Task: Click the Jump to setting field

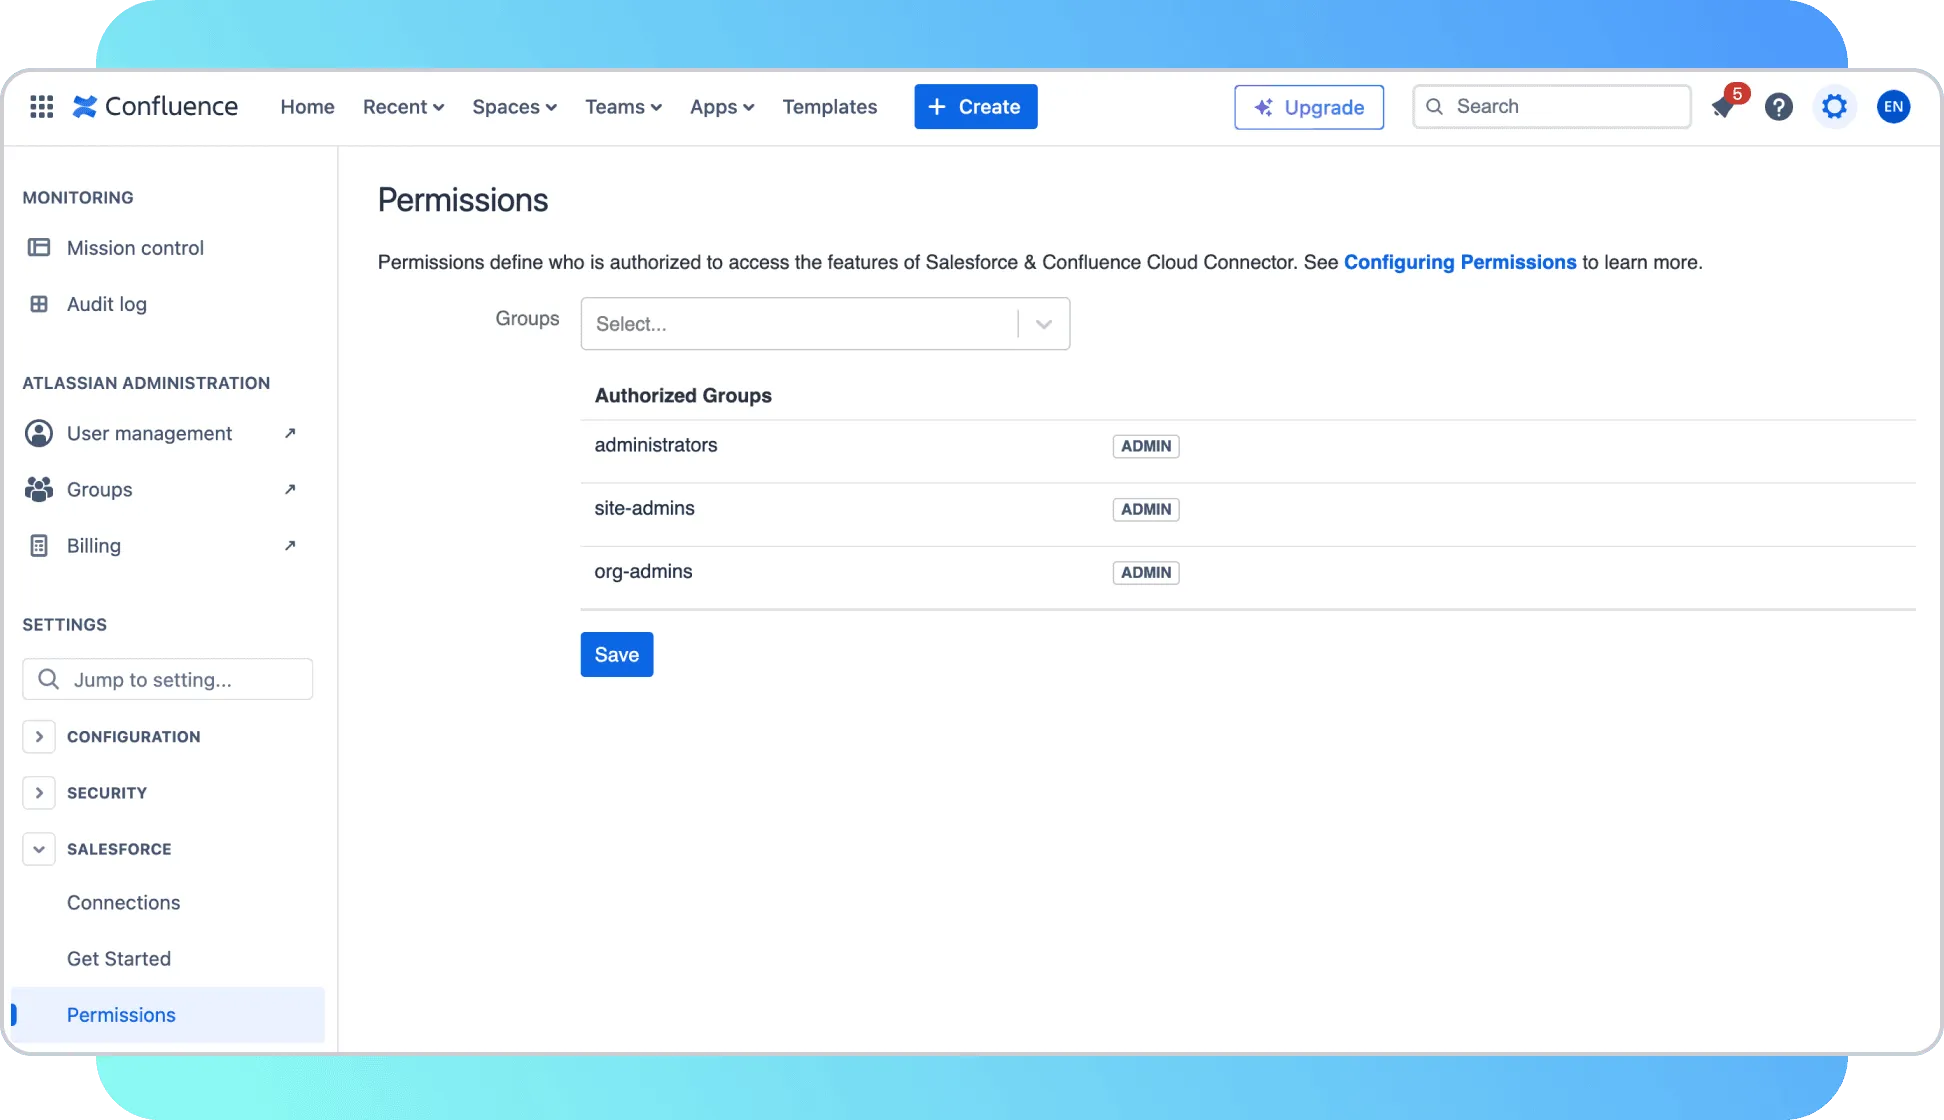Action: click(x=168, y=680)
